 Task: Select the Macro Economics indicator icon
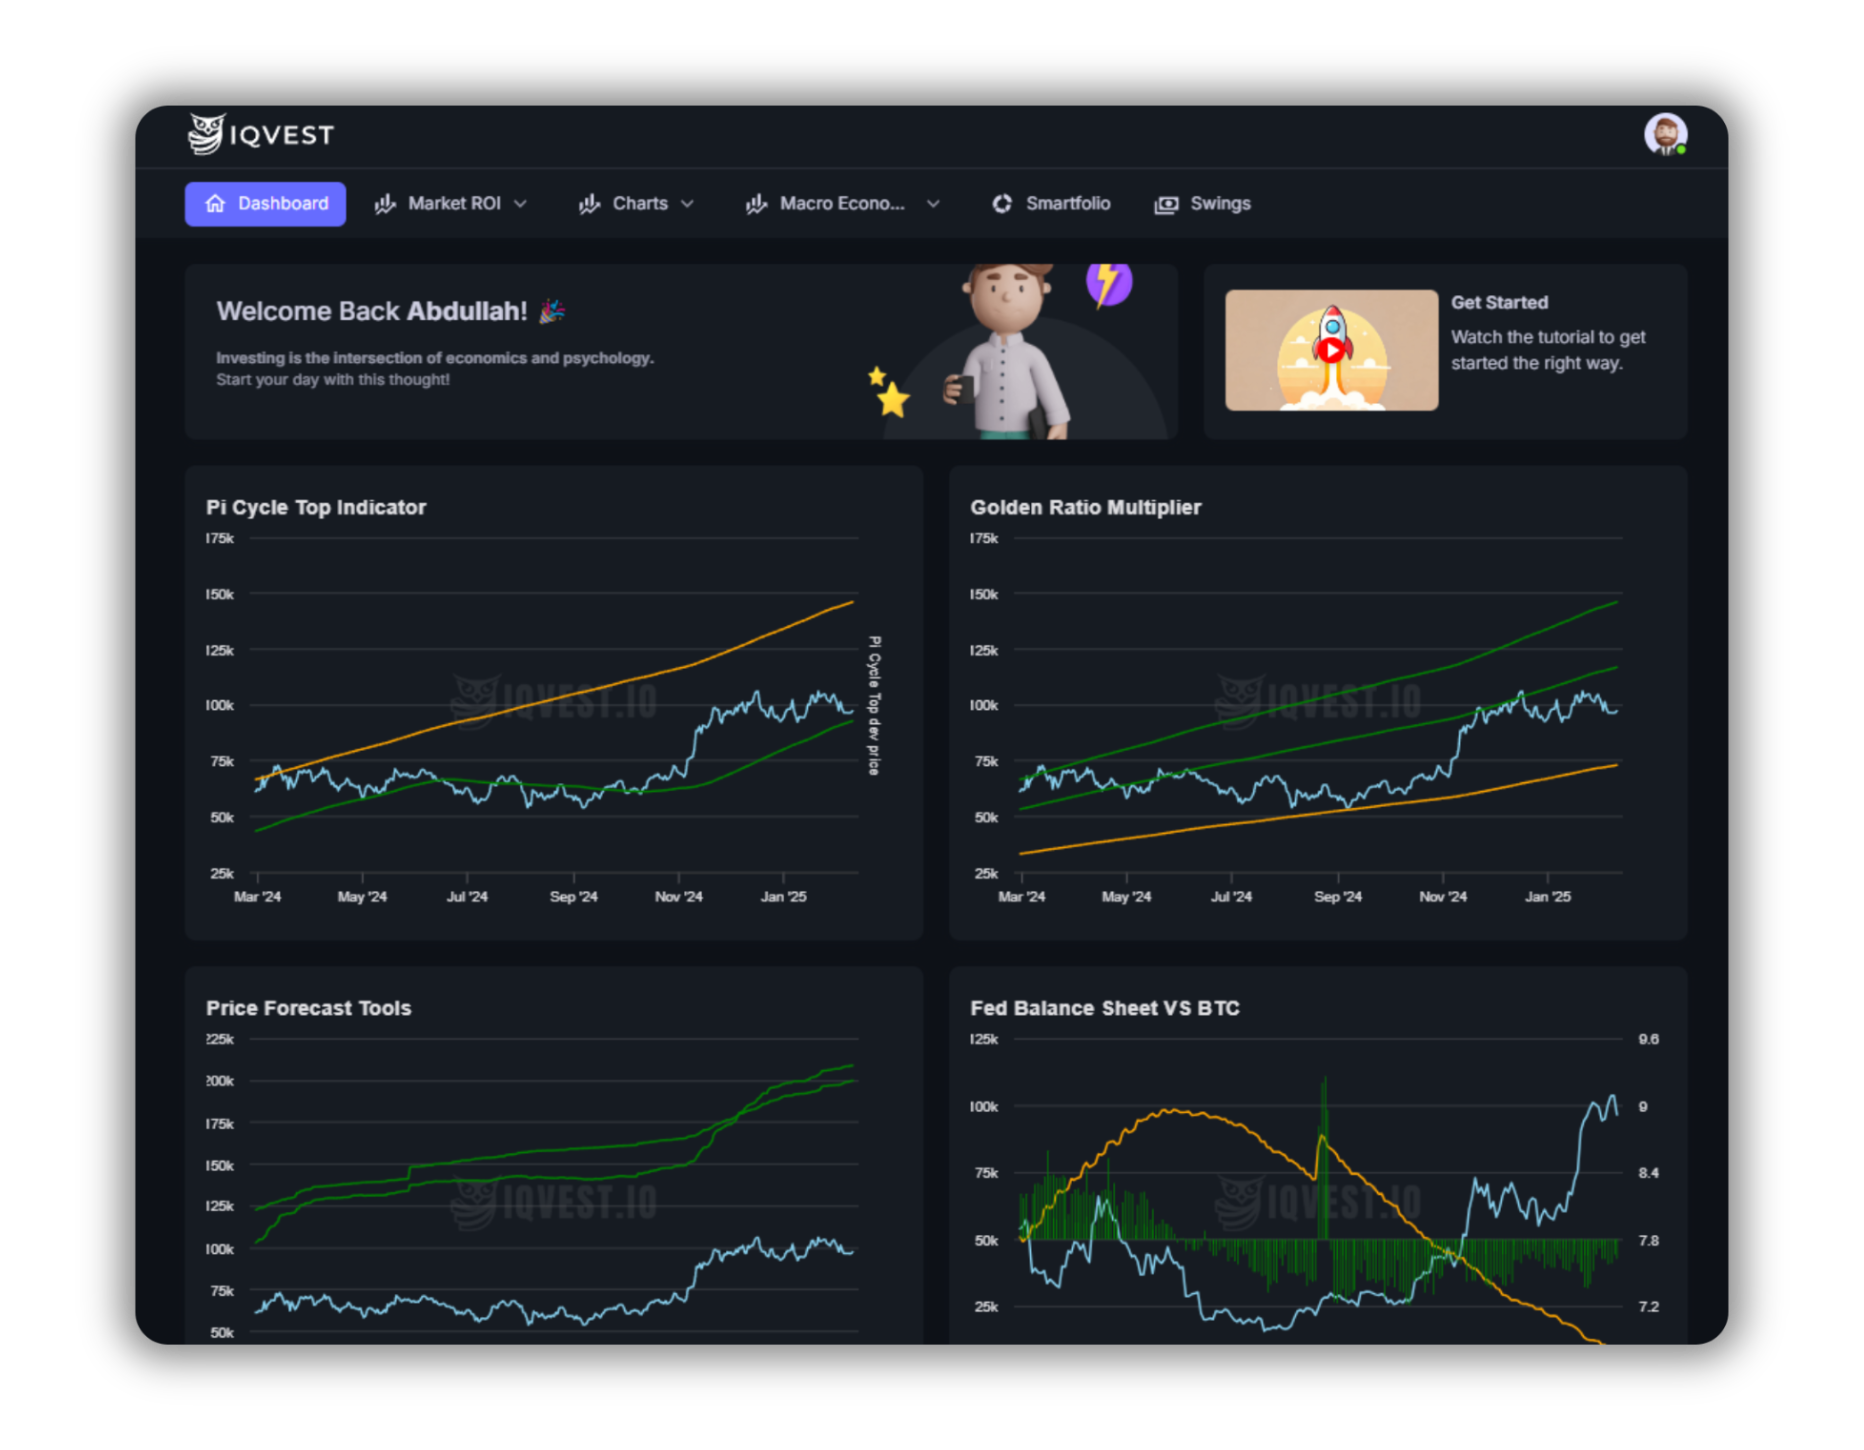point(756,203)
